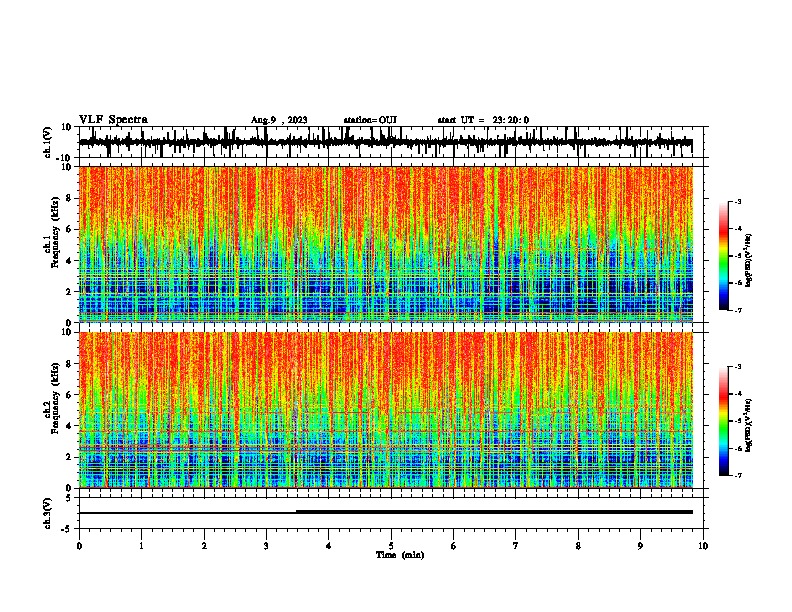Viewport: 792px width, 612px height.
Task: Click the ch.1 colorbar log(PSD) label
Action: point(749,260)
